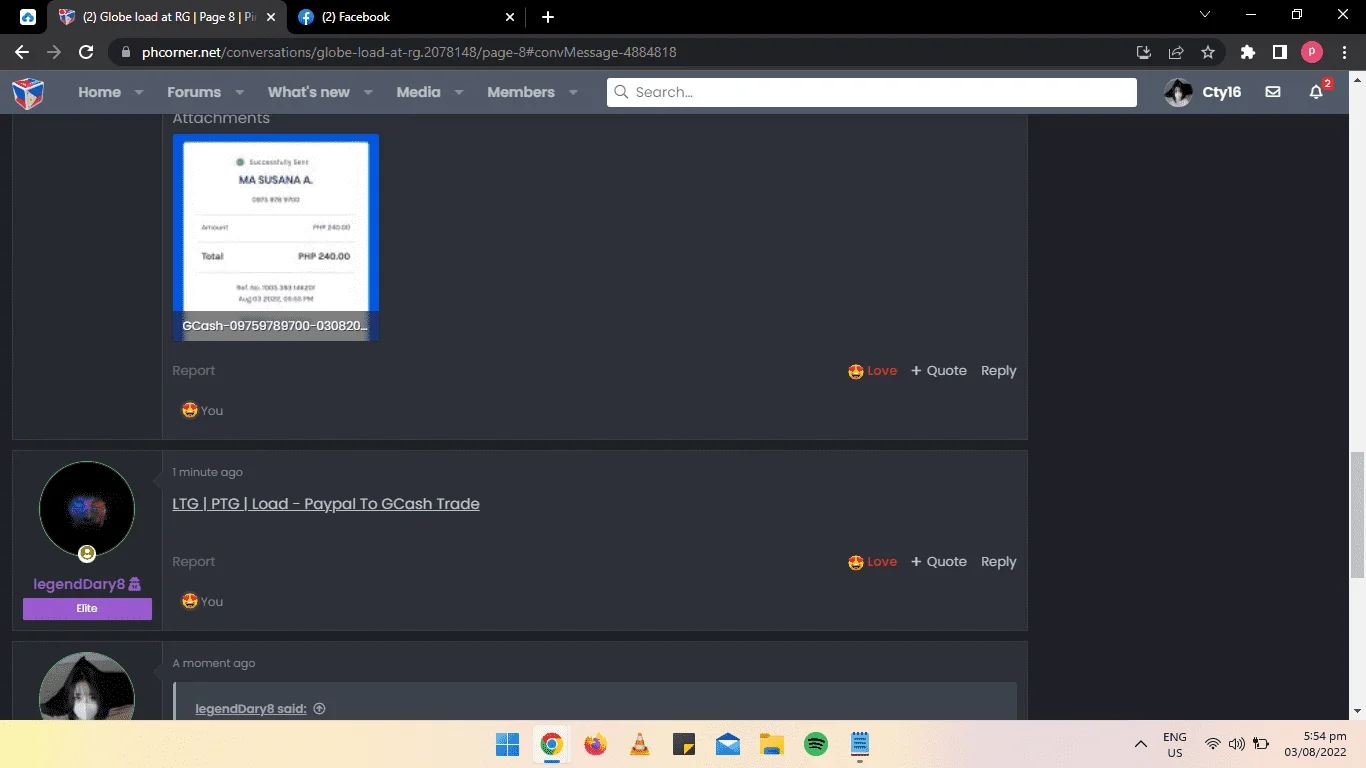Open VLC media player from the taskbar
Screen dimensions: 1366x768
click(x=639, y=745)
